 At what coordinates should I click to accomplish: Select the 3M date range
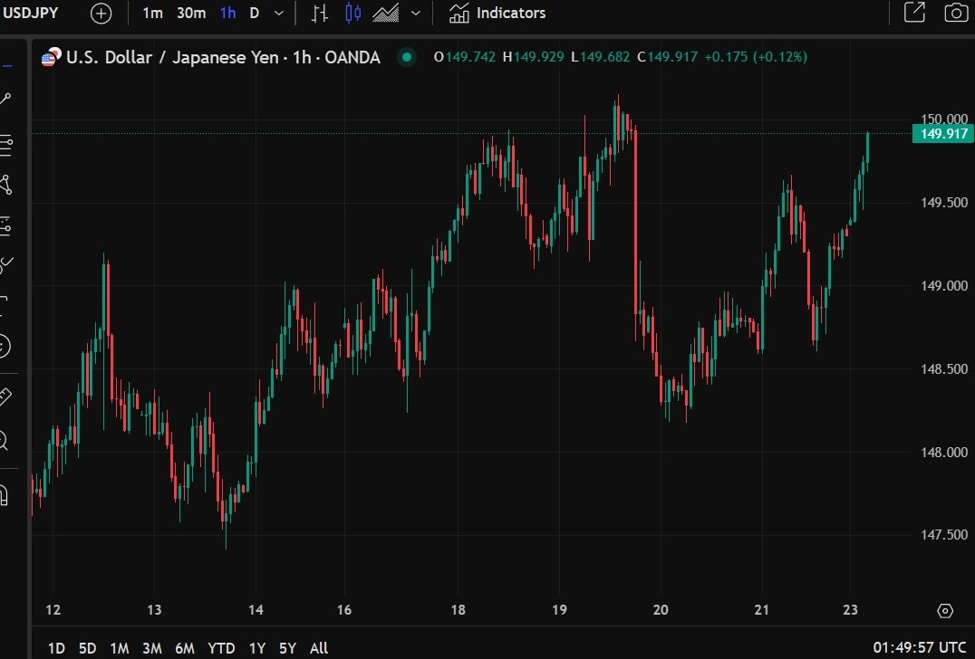coord(152,648)
